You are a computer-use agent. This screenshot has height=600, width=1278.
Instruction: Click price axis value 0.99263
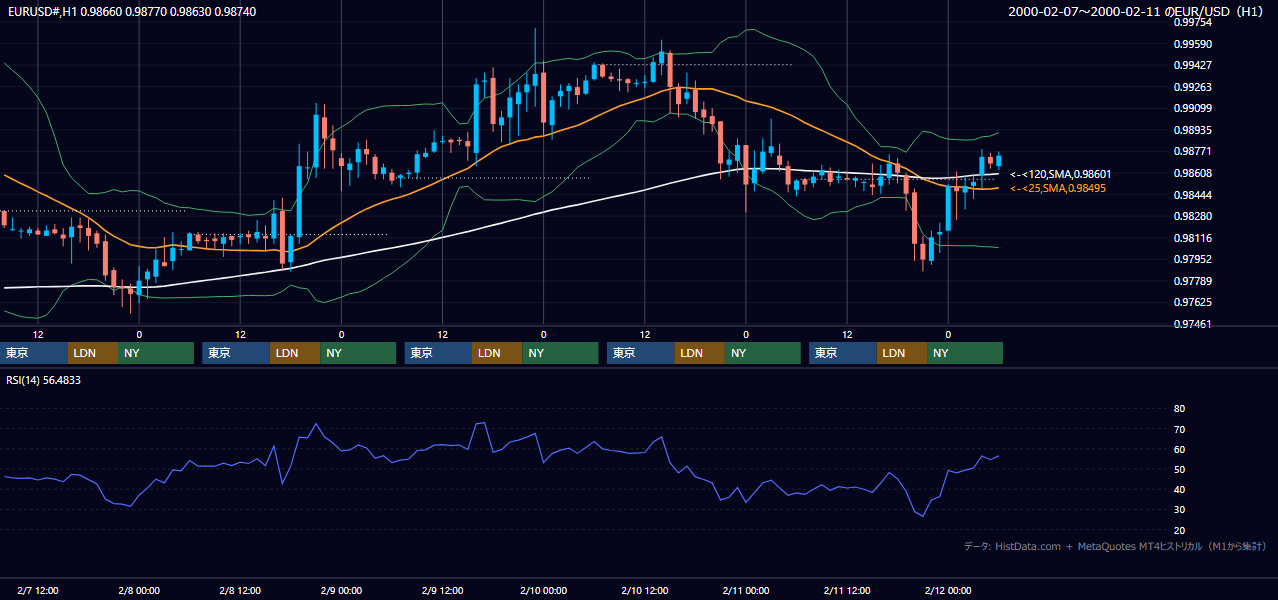[1192, 87]
